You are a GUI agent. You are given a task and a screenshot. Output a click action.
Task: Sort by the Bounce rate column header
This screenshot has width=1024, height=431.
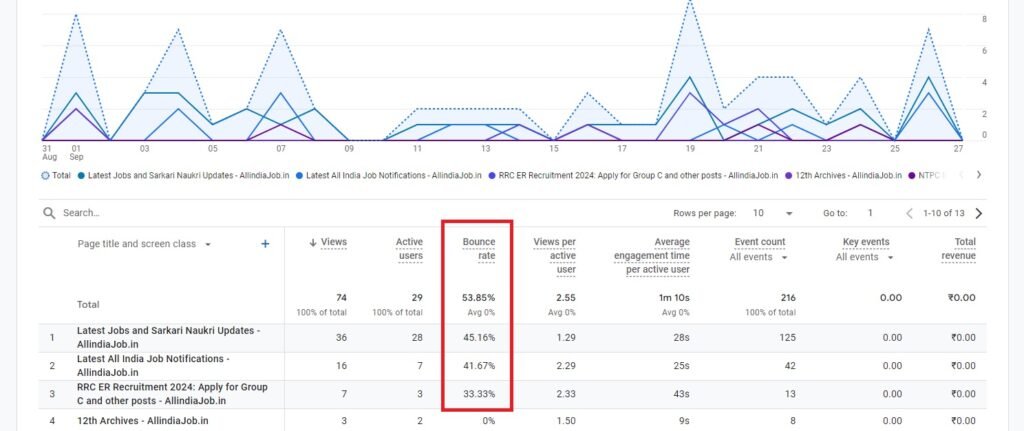[x=479, y=249]
